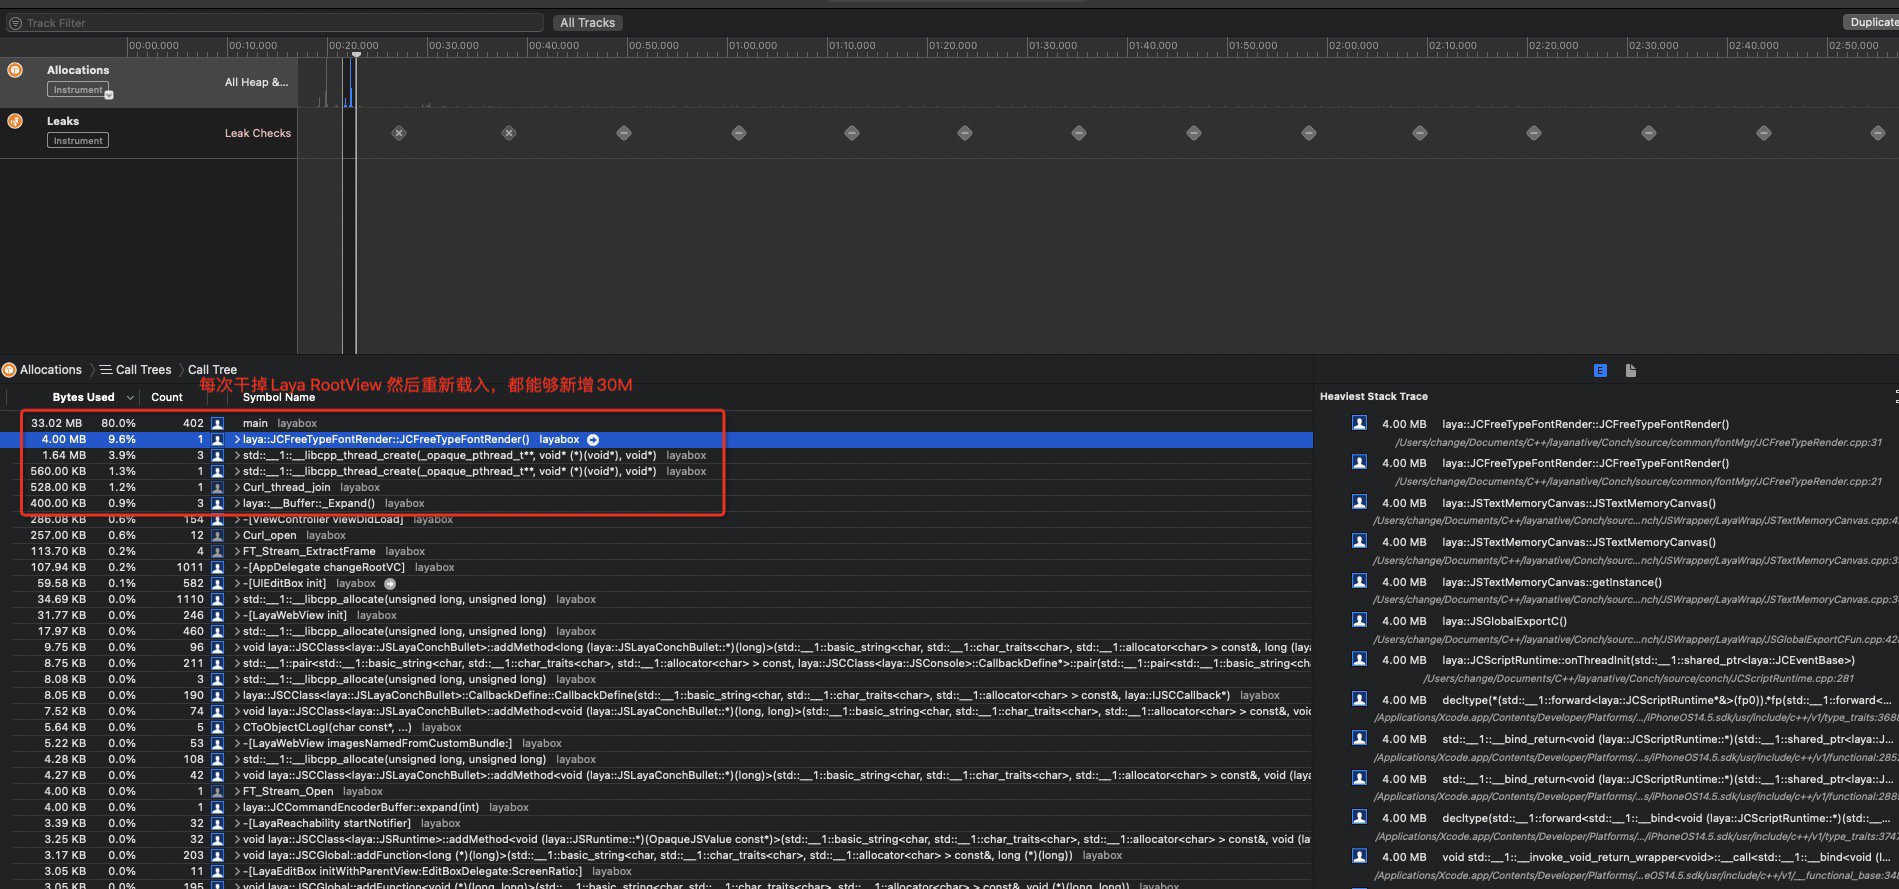Expand the FT_Stream_ExtractFrame row
1899x889 pixels.
tap(237, 551)
